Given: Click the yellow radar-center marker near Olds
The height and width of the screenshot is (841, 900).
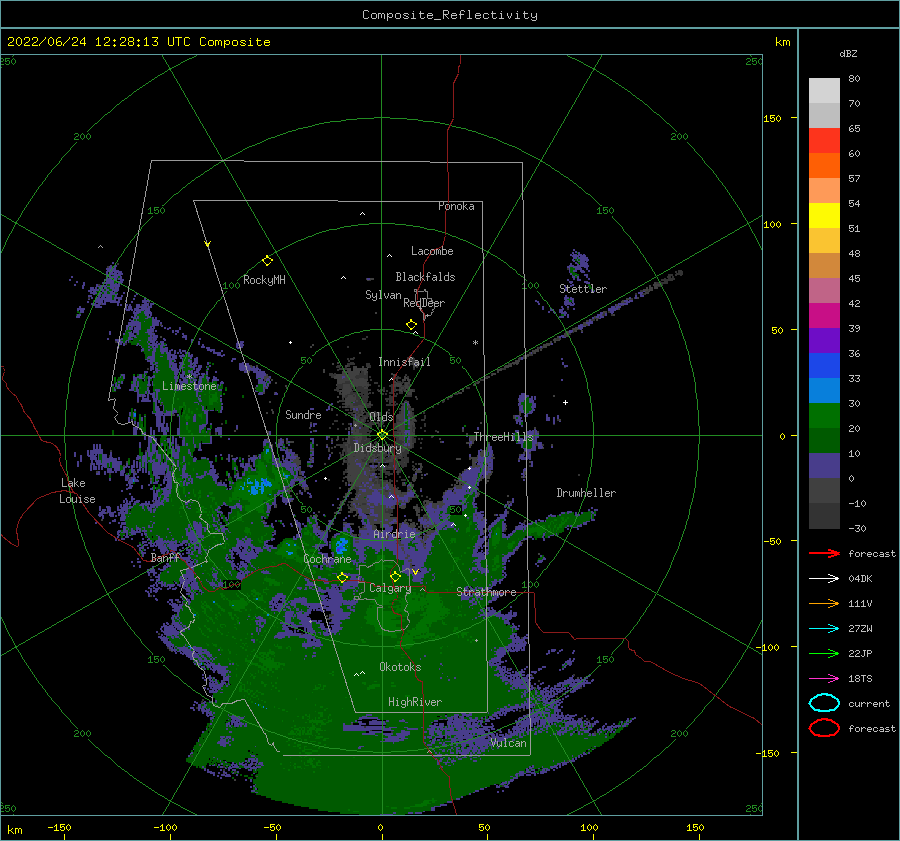Looking at the screenshot, I should coord(382,435).
